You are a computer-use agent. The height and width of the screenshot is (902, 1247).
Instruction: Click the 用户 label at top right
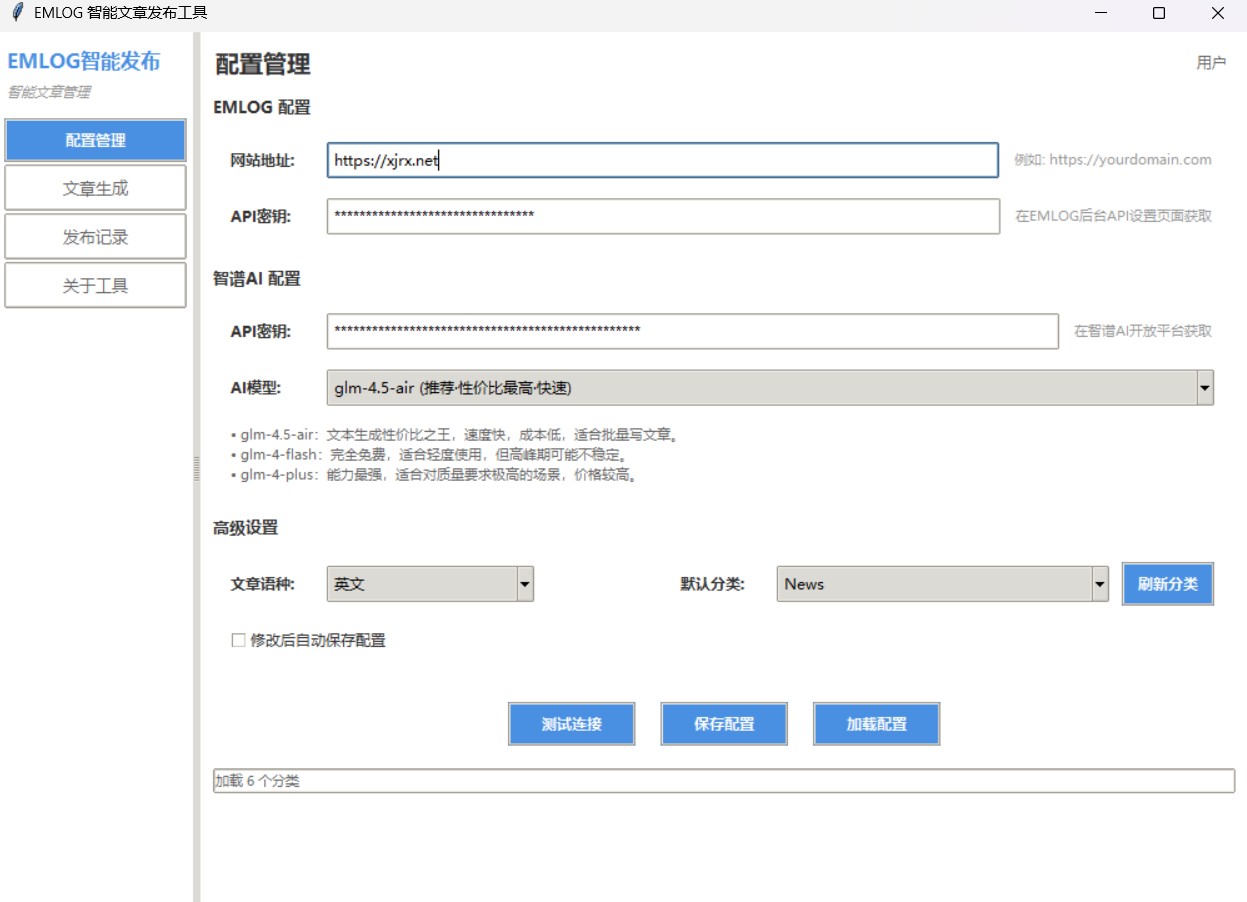click(1210, 63)
